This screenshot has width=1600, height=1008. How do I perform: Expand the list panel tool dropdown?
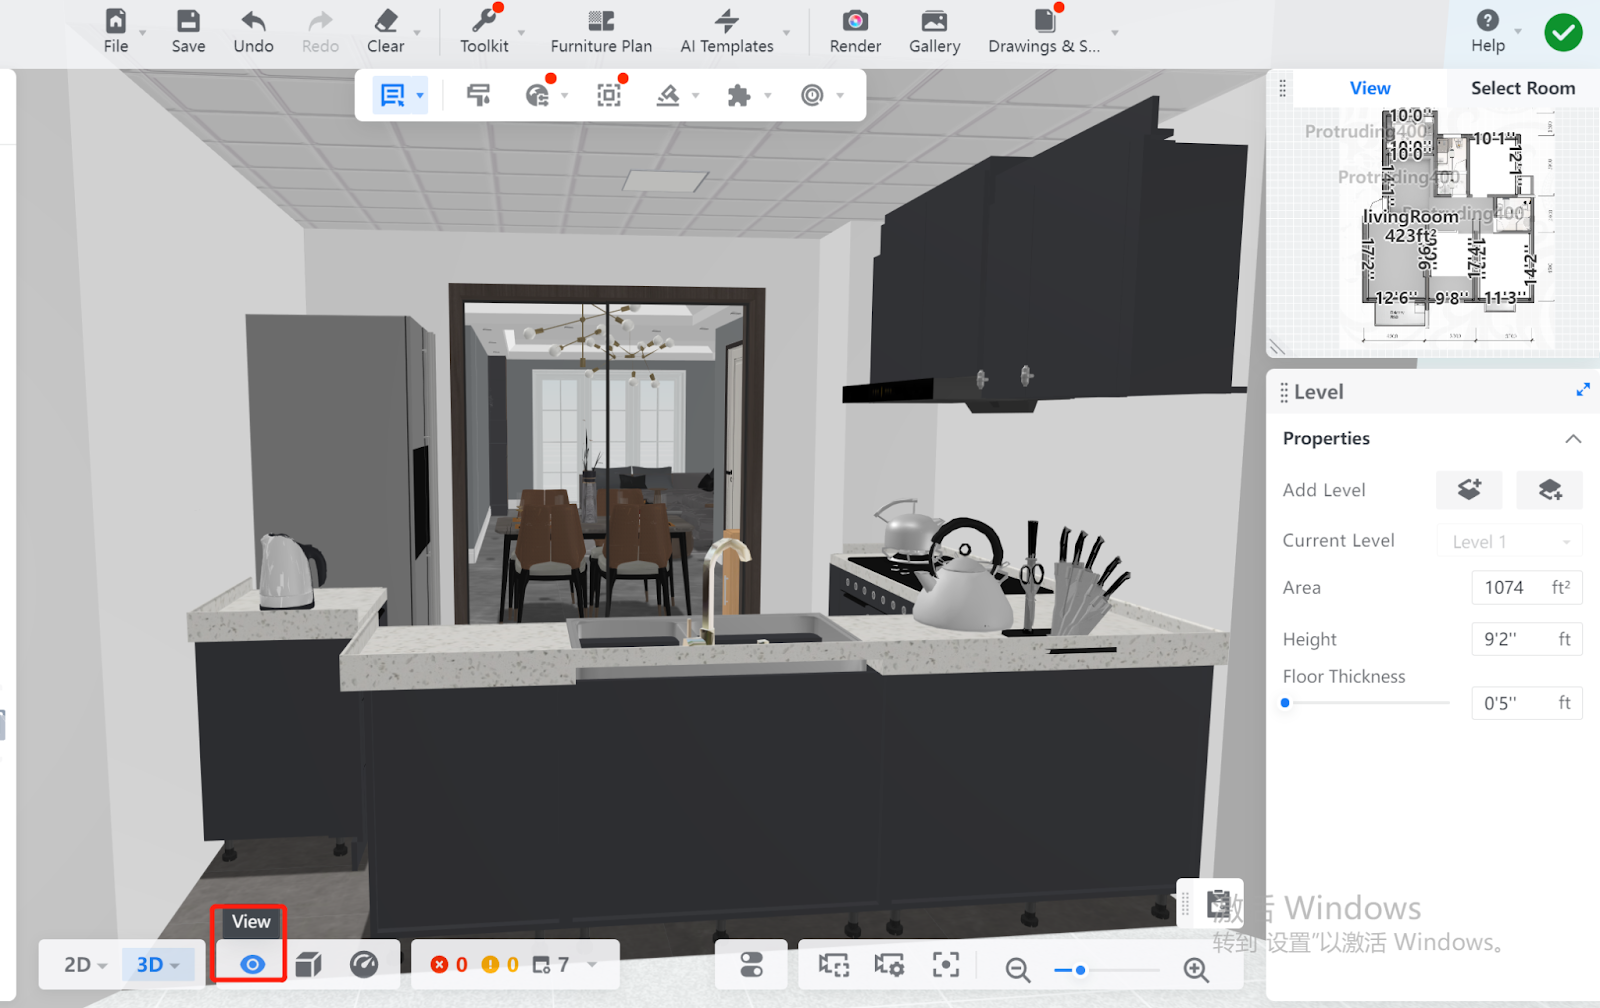(x=420, y=96)
